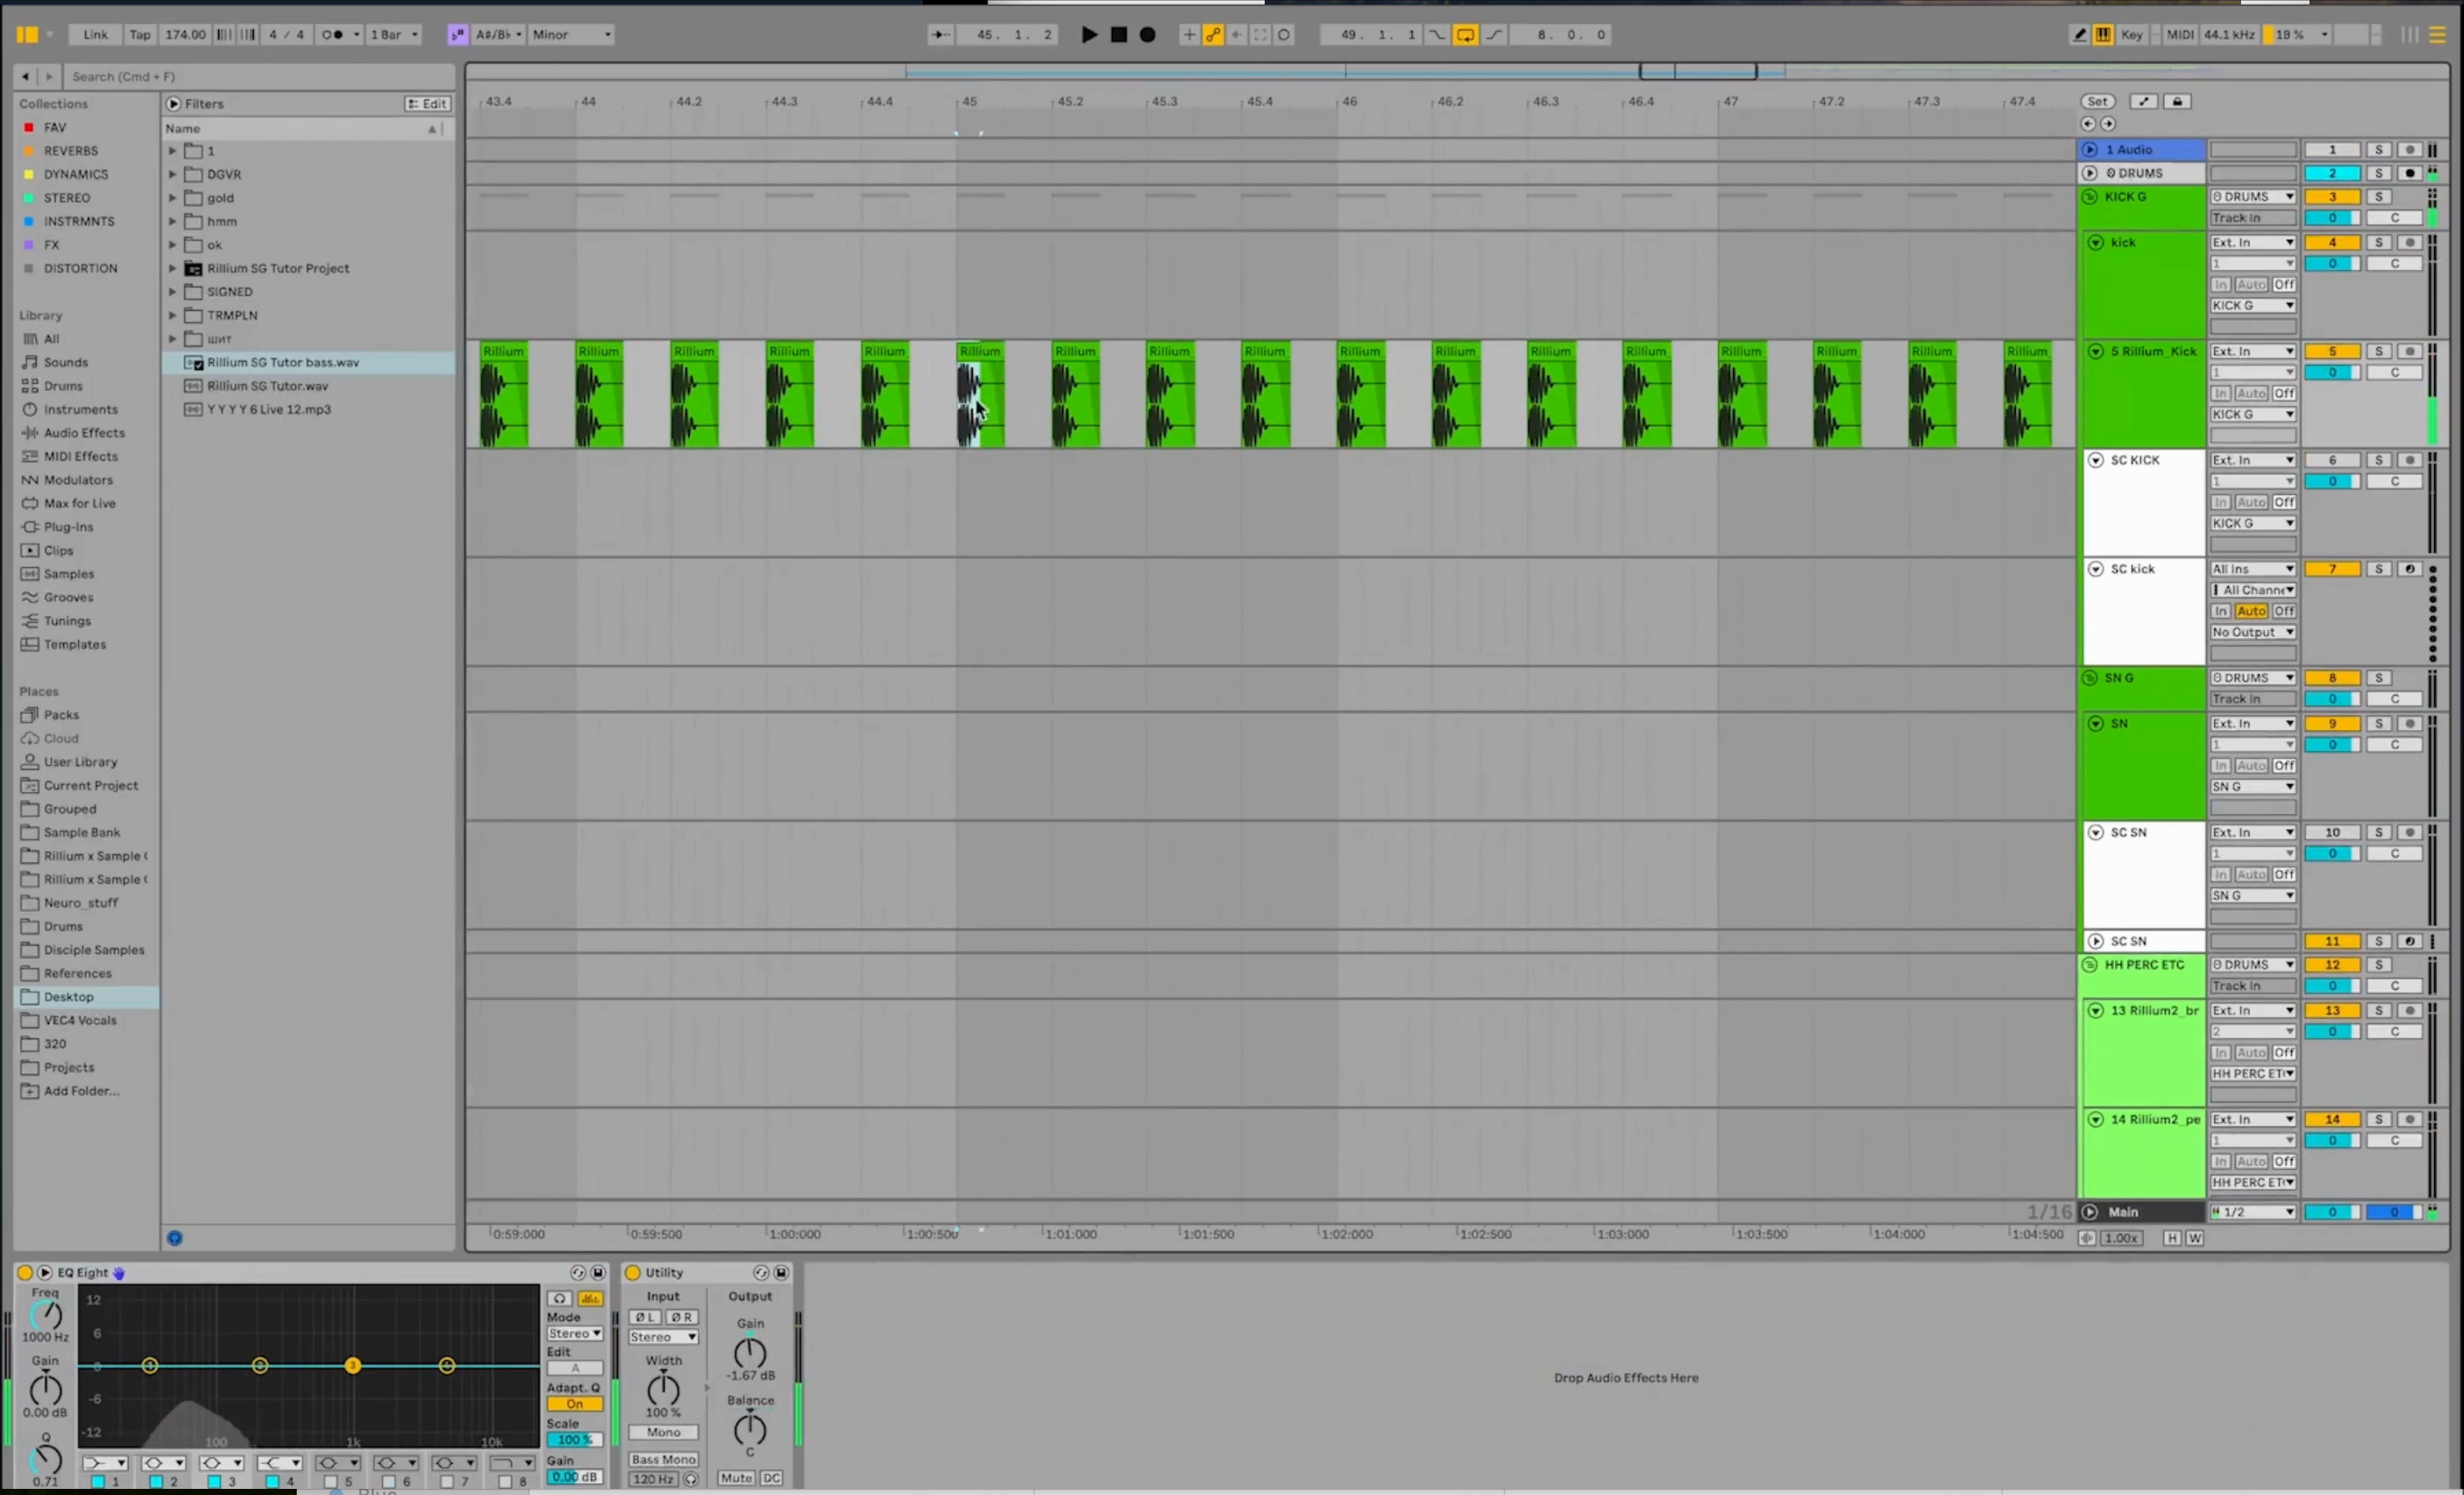Click the Key map mode button
The height and width of the screenshot is (1495, 2464).
pyautogui.click(x=2132, y=35)
